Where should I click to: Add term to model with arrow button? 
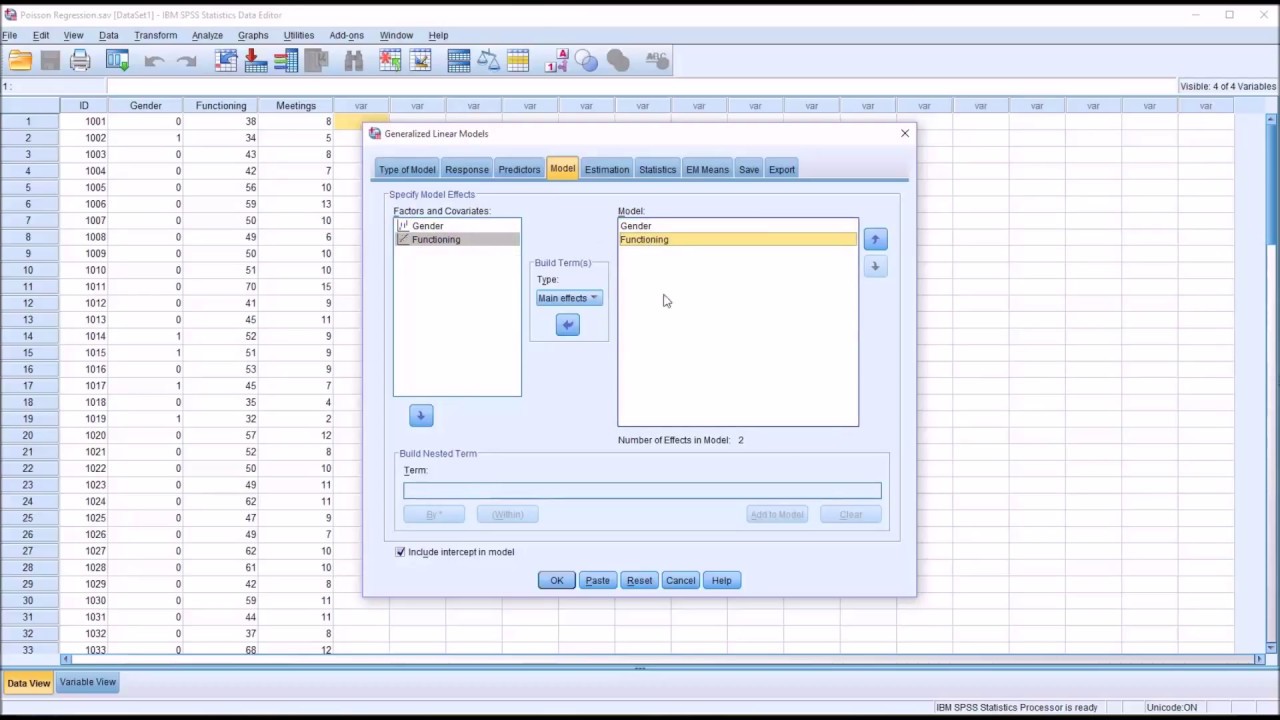[567, 325]
